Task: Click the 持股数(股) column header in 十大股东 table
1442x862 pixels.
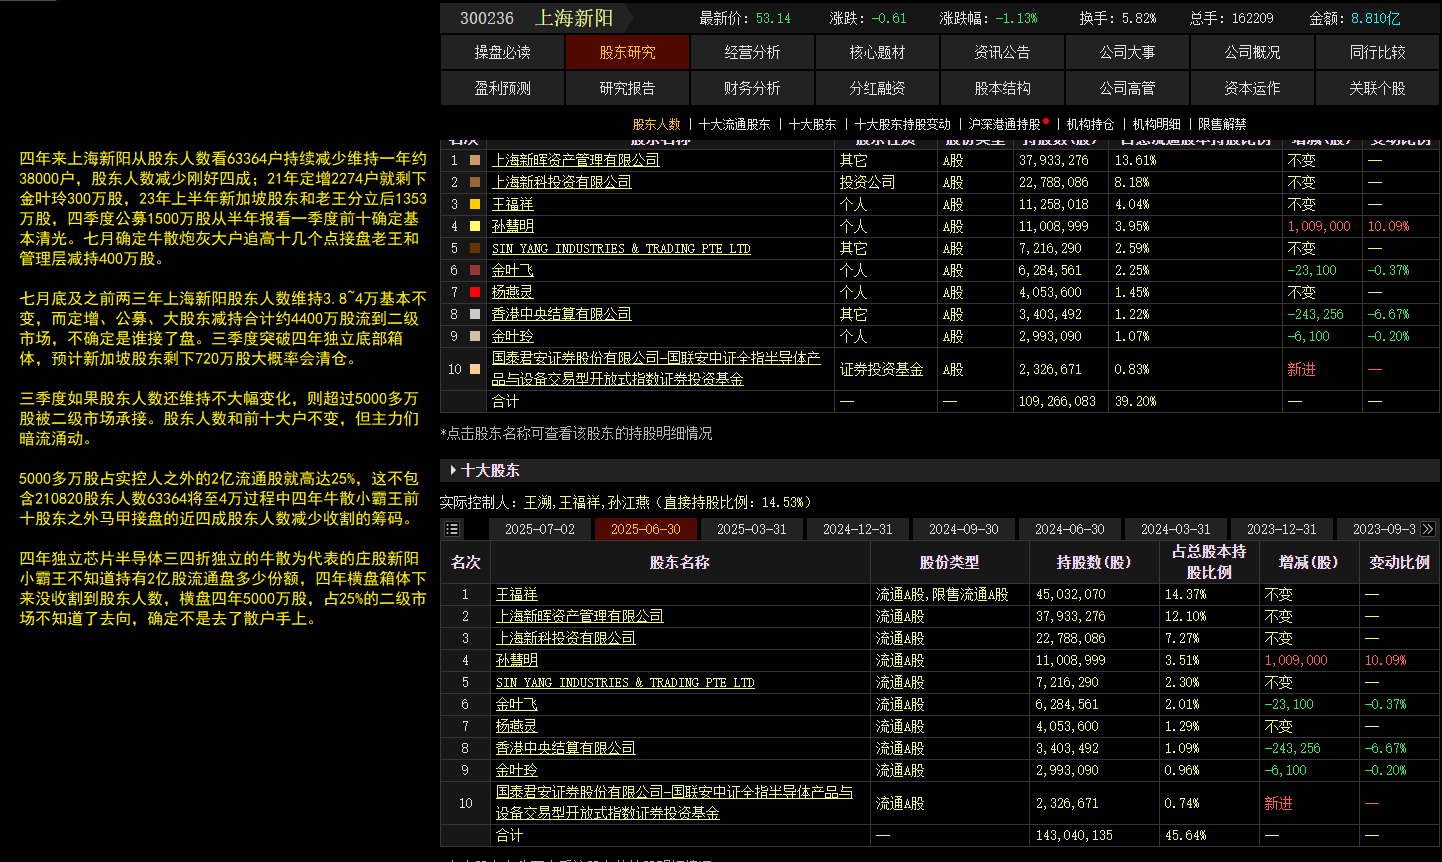Action: tap(1094, 562)
